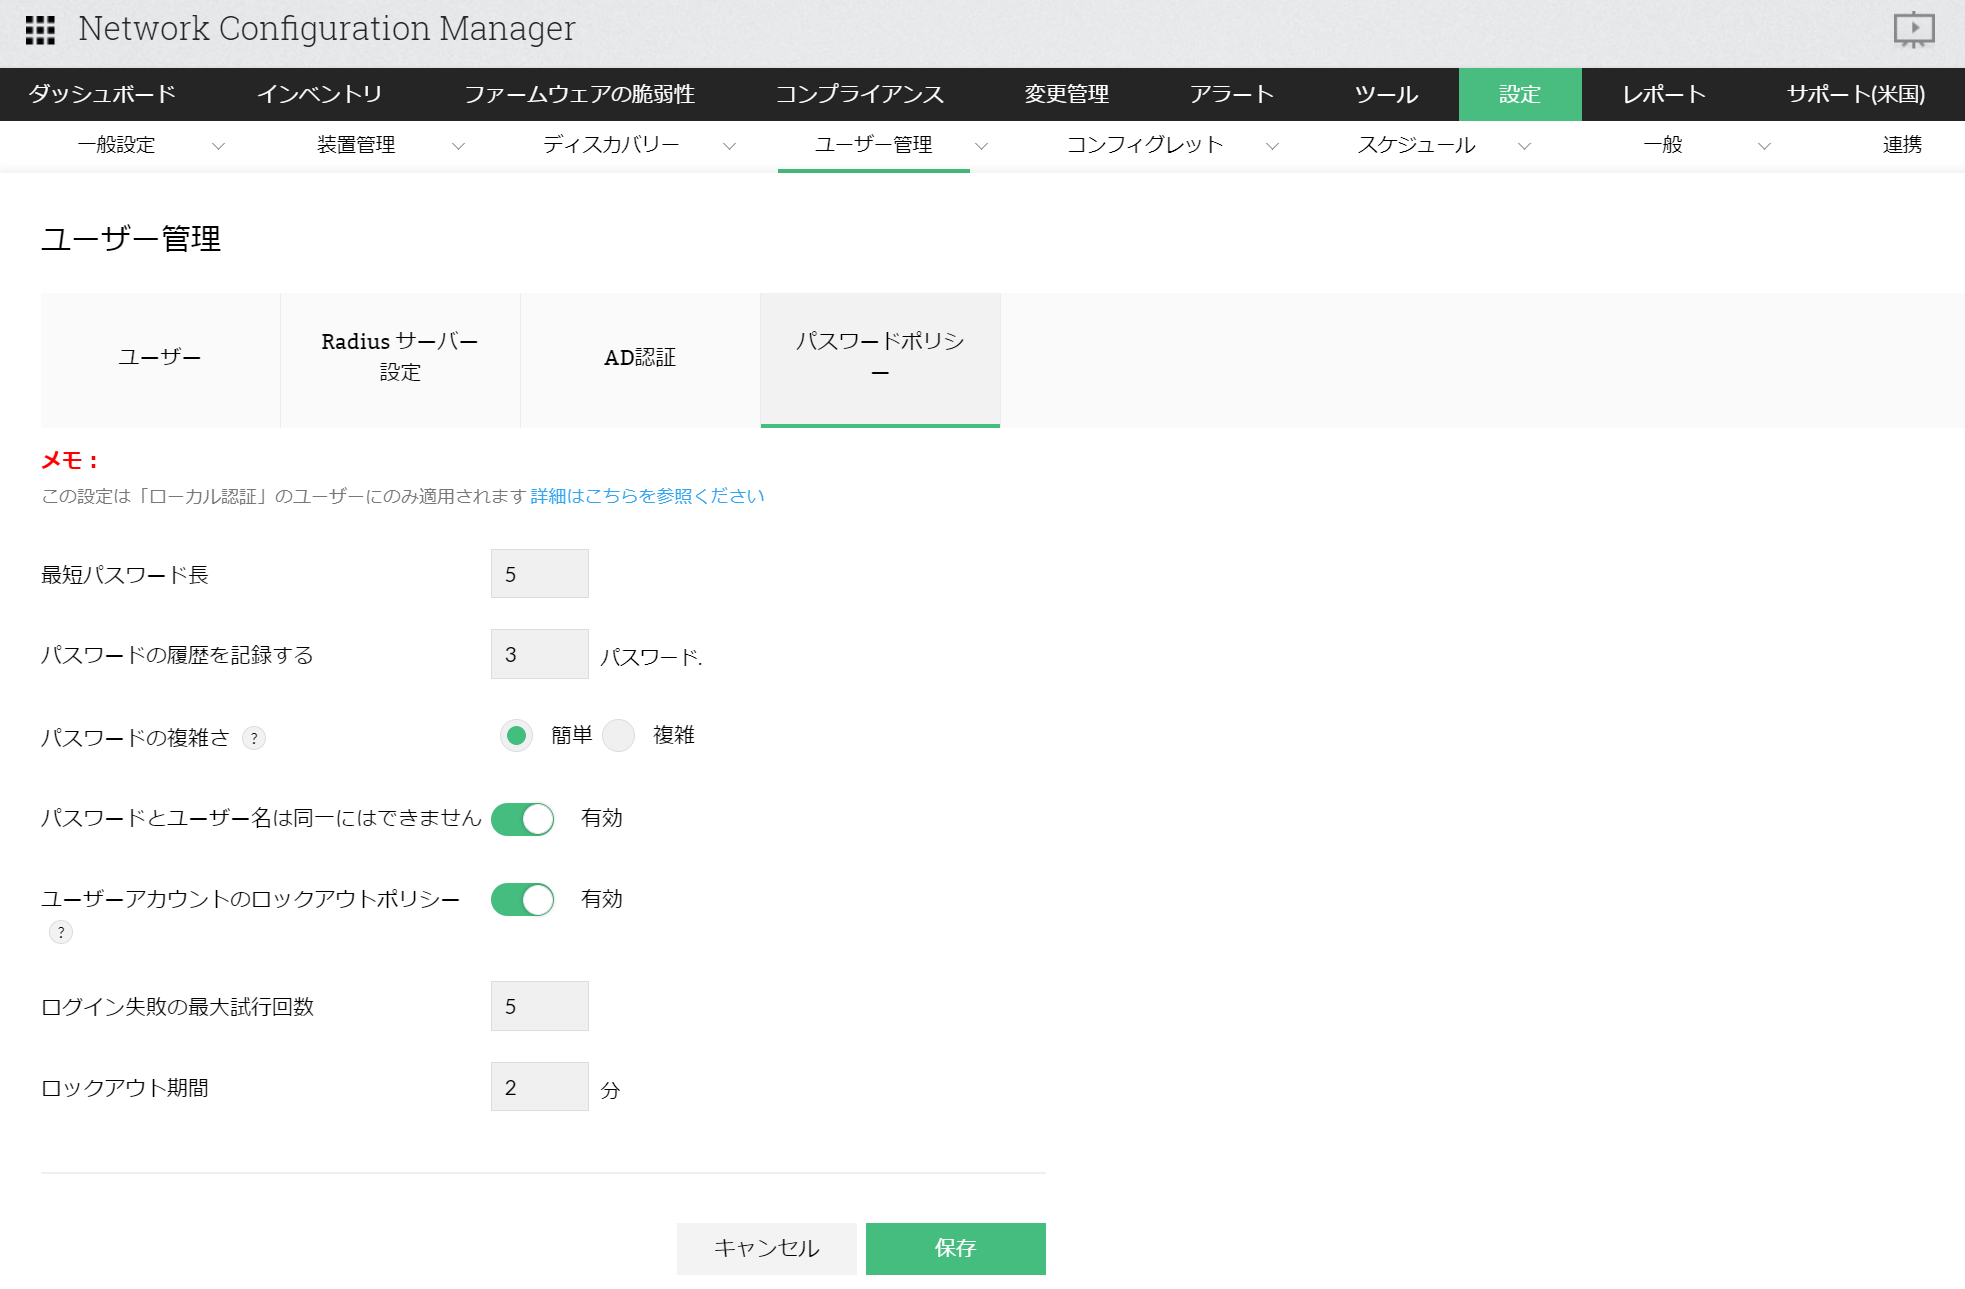Open the 詳細はこちらを参照ください link
The image size is (1965, 1289).
[x=647, y=496]
